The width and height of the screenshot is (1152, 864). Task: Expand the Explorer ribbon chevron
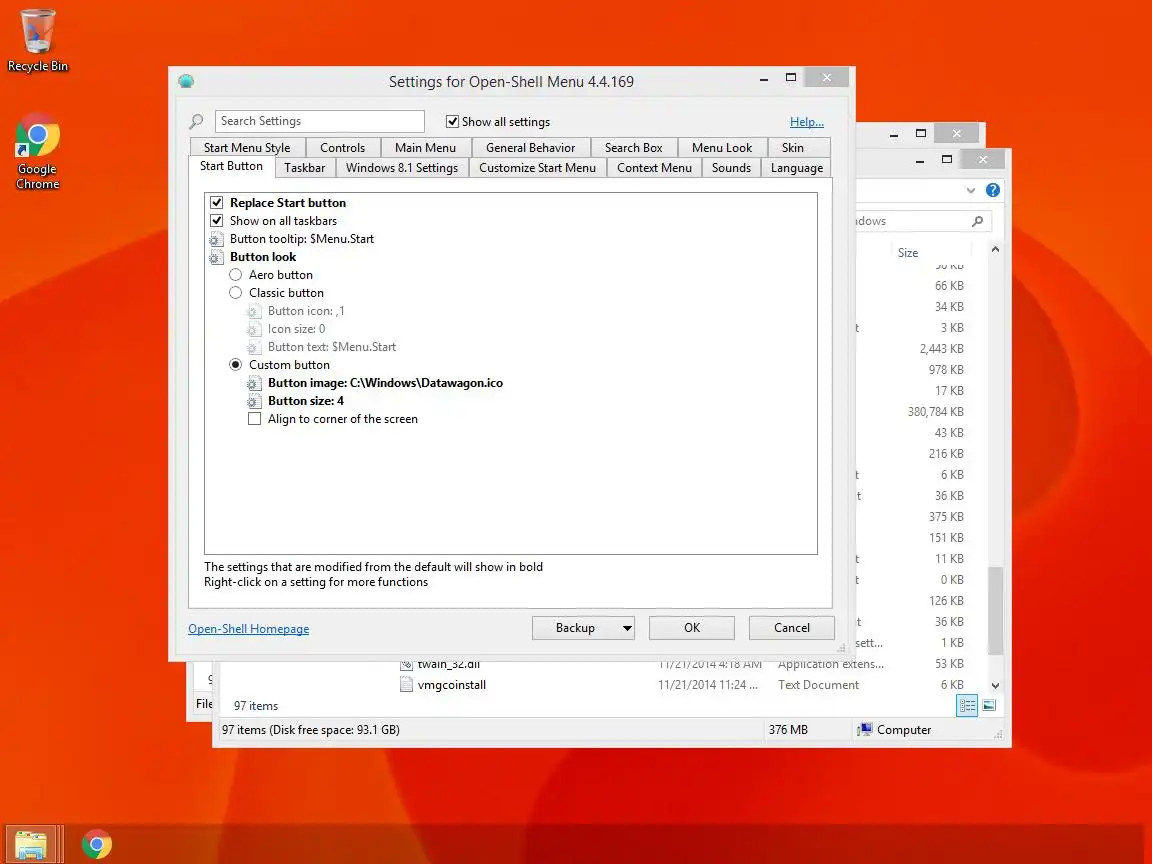[x=971, y=190]
